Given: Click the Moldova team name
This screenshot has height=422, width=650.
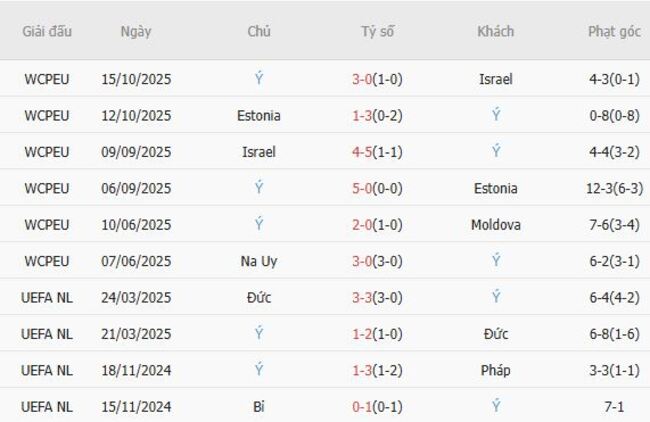Looking at the screenshot, I should pyautogui.click(x=495, y=225).
